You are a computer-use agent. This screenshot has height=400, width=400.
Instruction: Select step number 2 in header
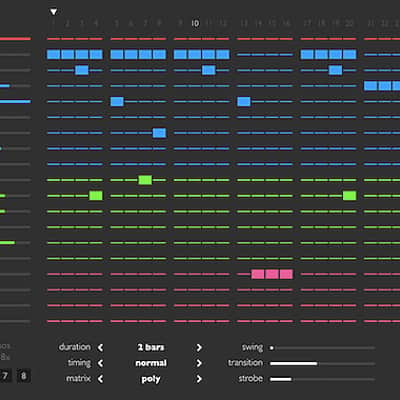pos(67,23)
